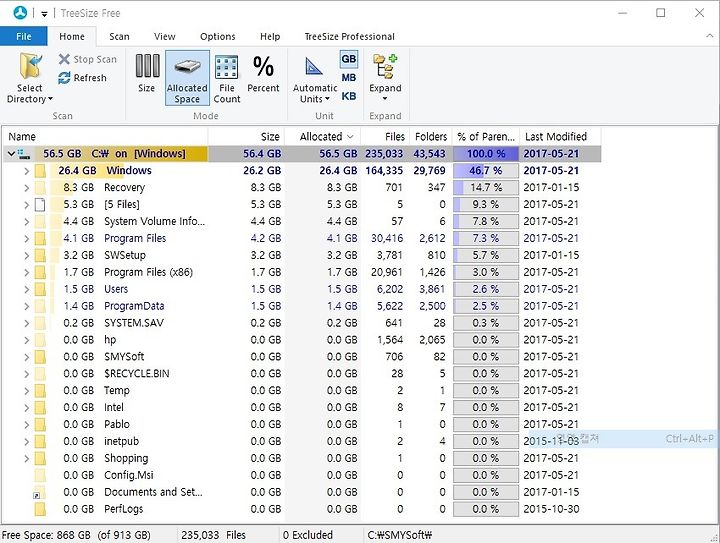Sort by the Allocated column header
Image resolution: width=720 pixels, height=543 pixels.
322,136
